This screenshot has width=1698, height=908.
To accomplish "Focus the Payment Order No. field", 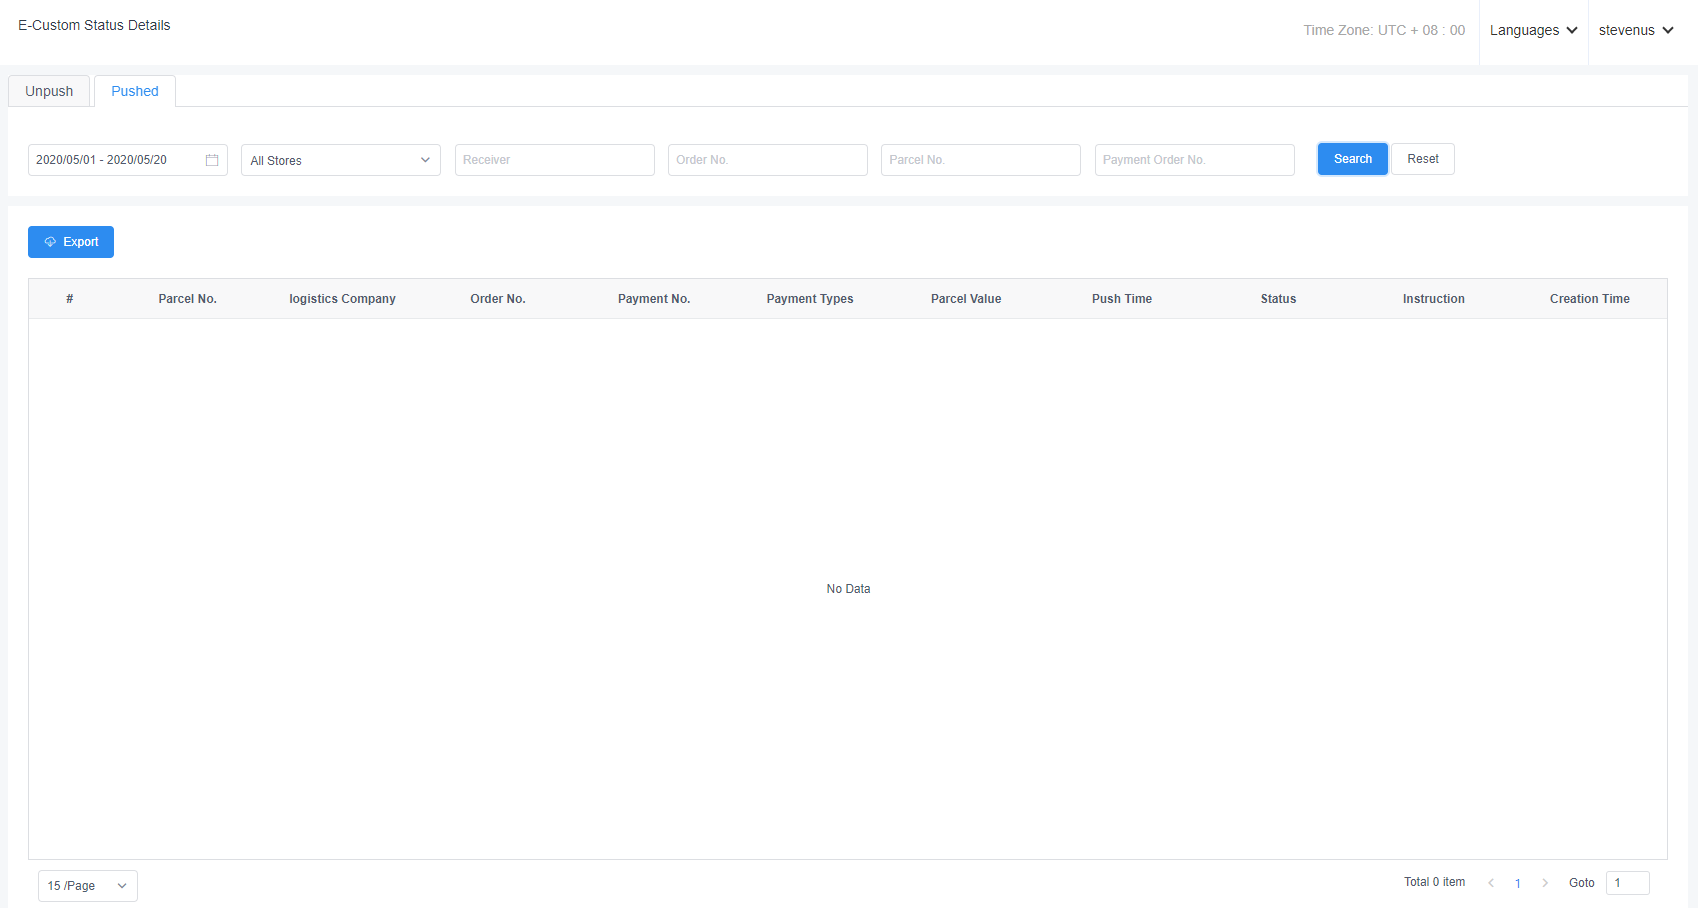I will pyautogui.click(x=1194, y=160).
